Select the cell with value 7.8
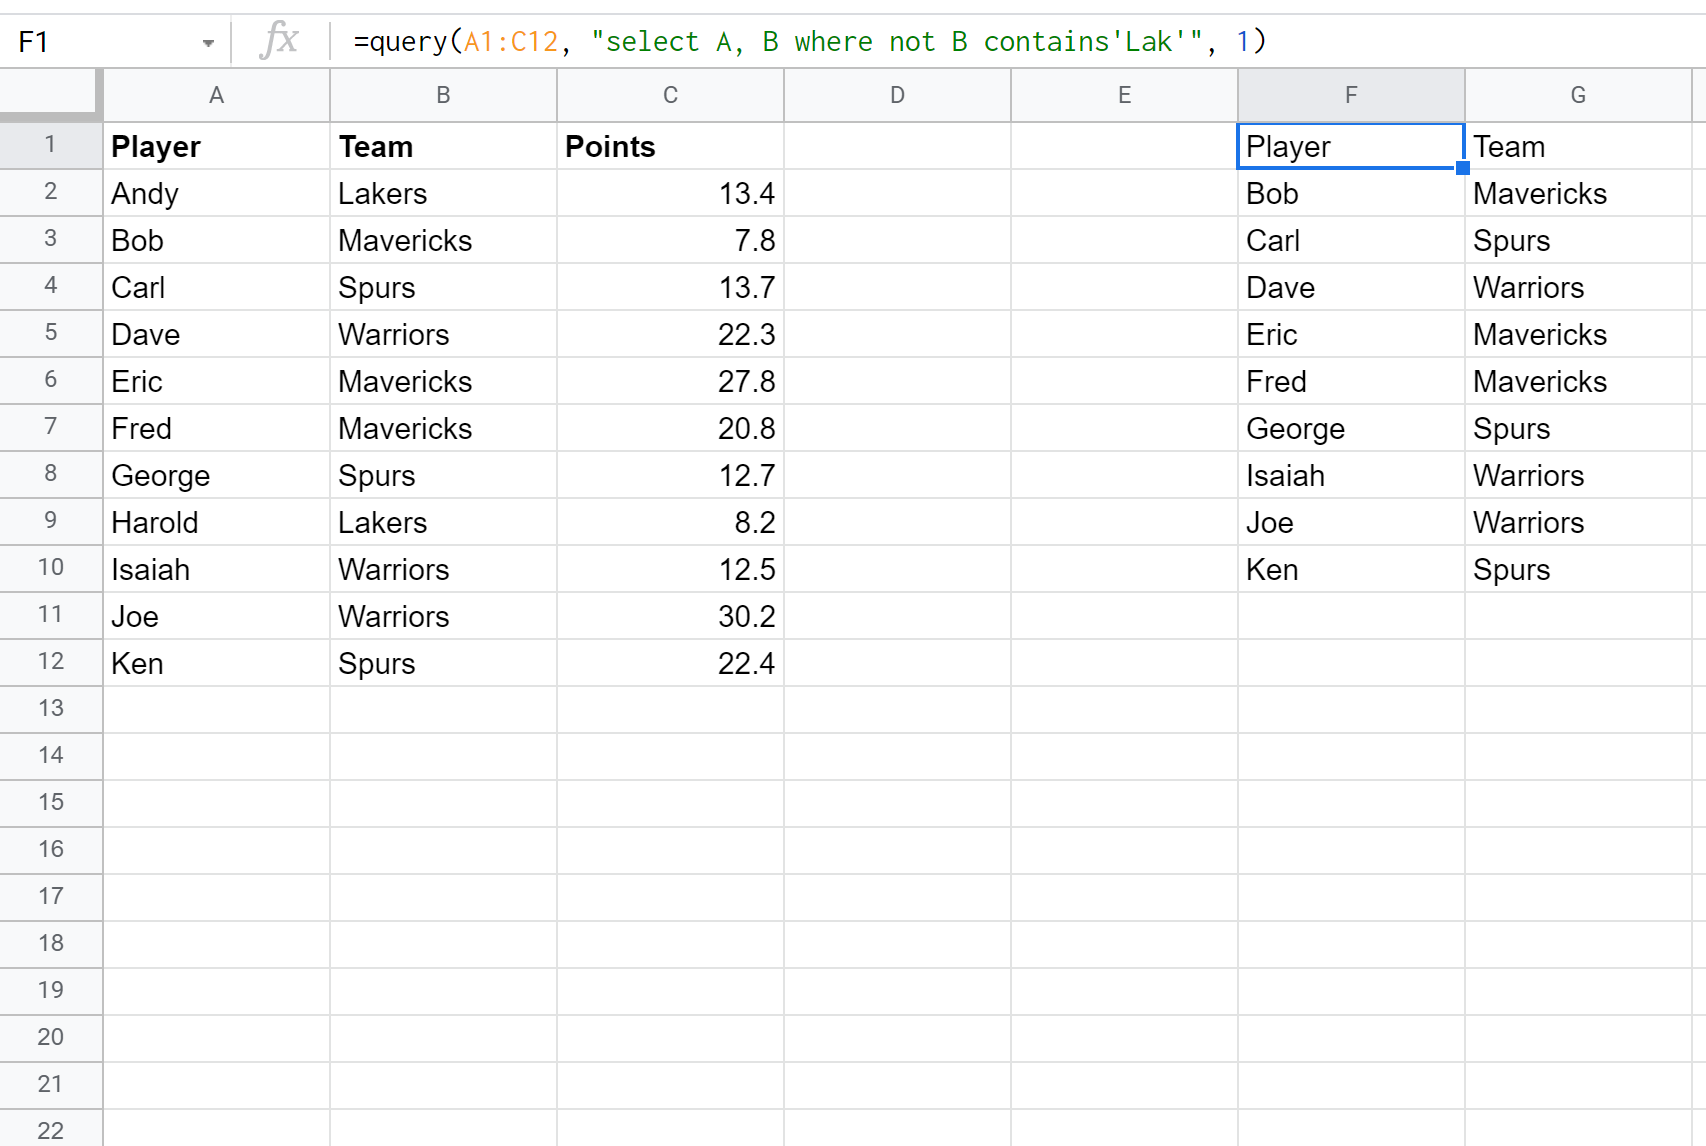Viewport: 1706px width, 1146px height. (670, 241)
